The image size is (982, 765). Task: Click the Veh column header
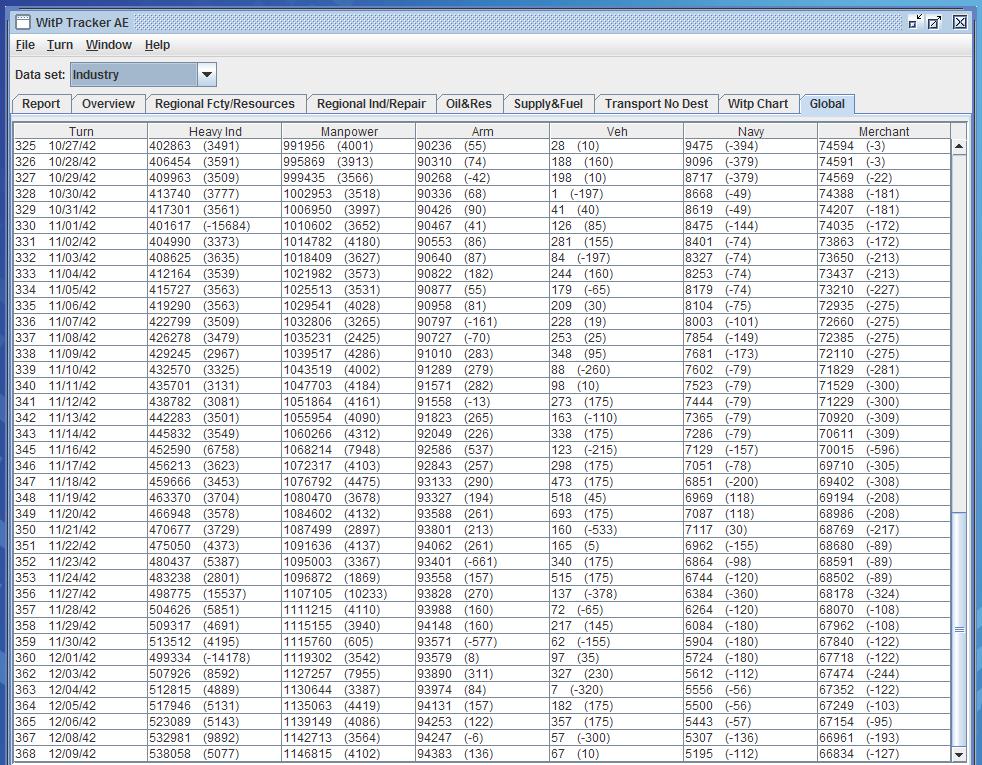pos(617,131)
